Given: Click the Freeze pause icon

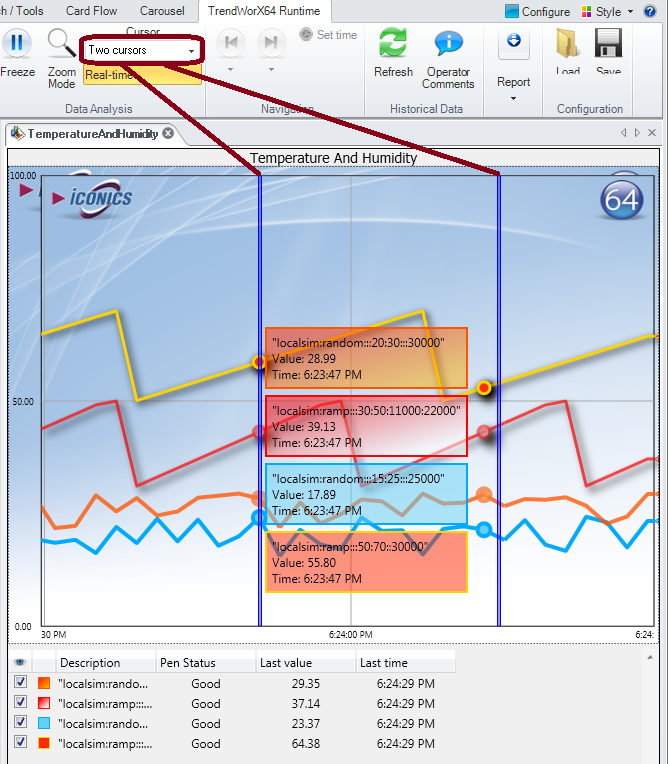Looking at the screenshot, I should (x=17, y=45).
